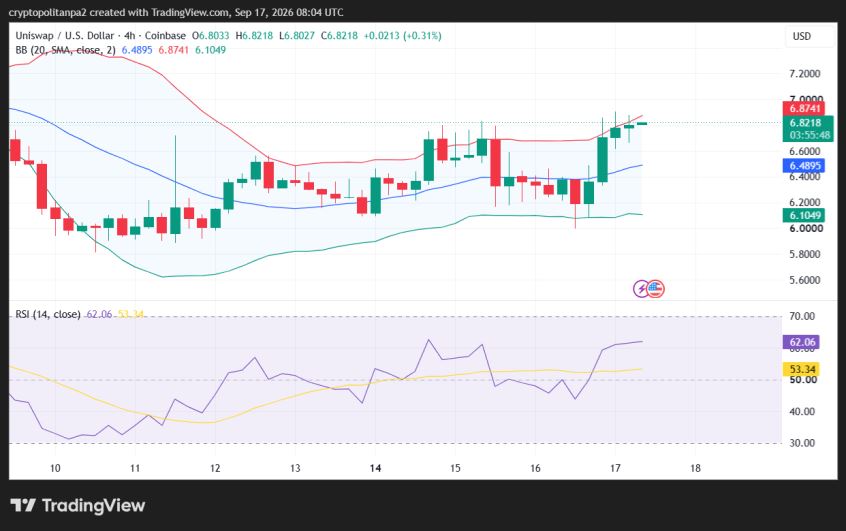Click the purple RSI value tag 62.06
The height and width of the screenshot is (531, 846).
pyautogui.click(x=801, y=342)
